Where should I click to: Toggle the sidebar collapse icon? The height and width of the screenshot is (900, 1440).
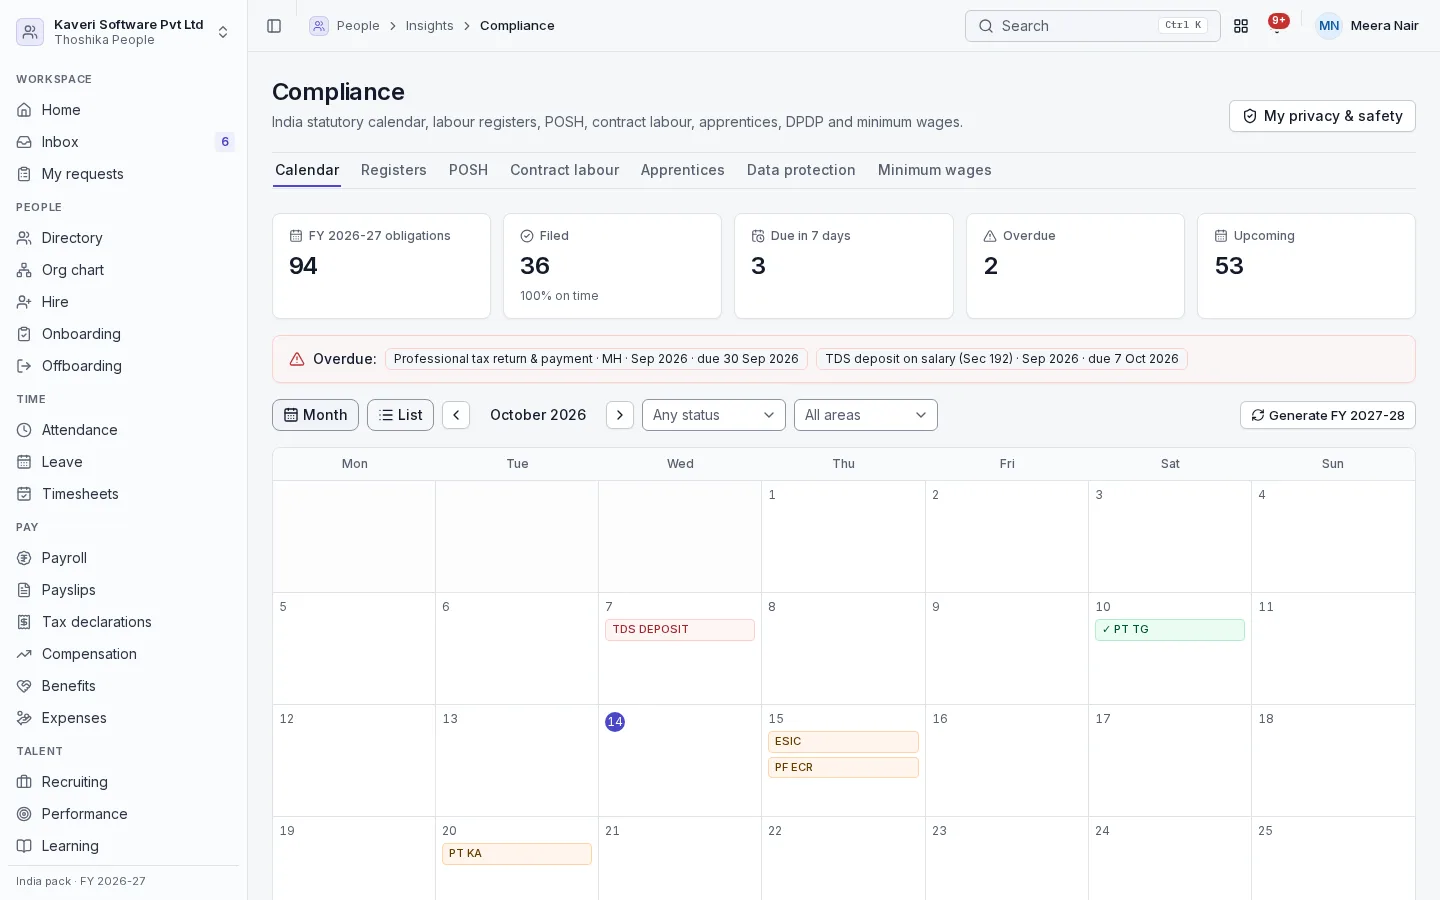274,26
